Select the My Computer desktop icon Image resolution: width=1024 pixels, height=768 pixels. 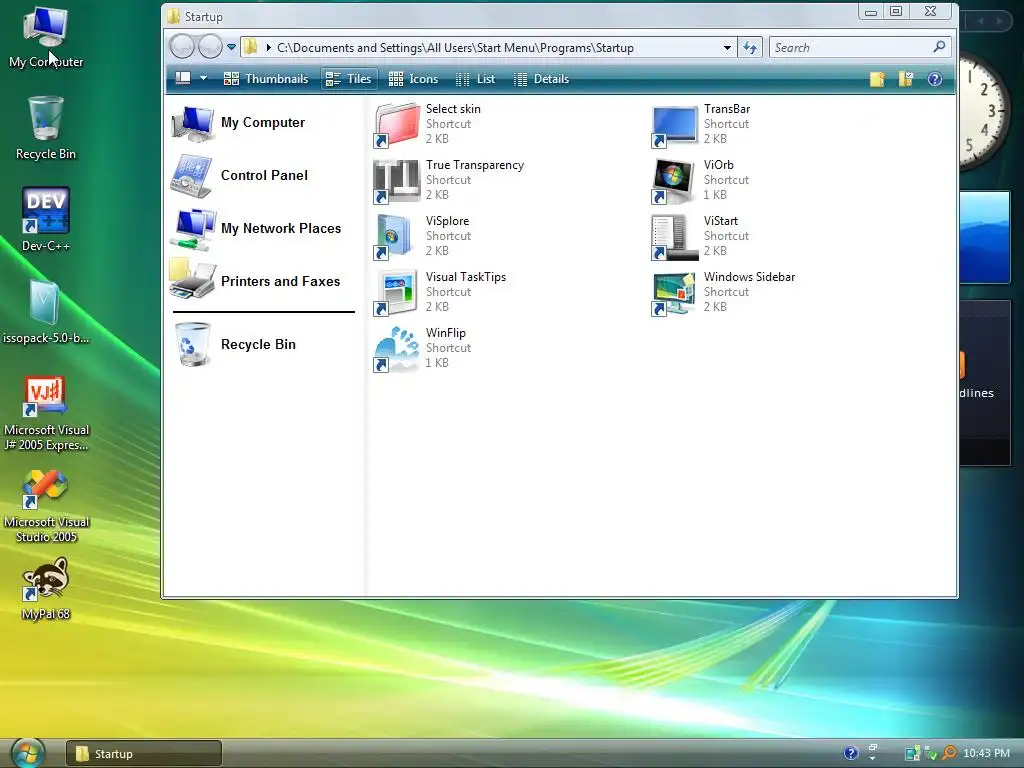(46, 37)
